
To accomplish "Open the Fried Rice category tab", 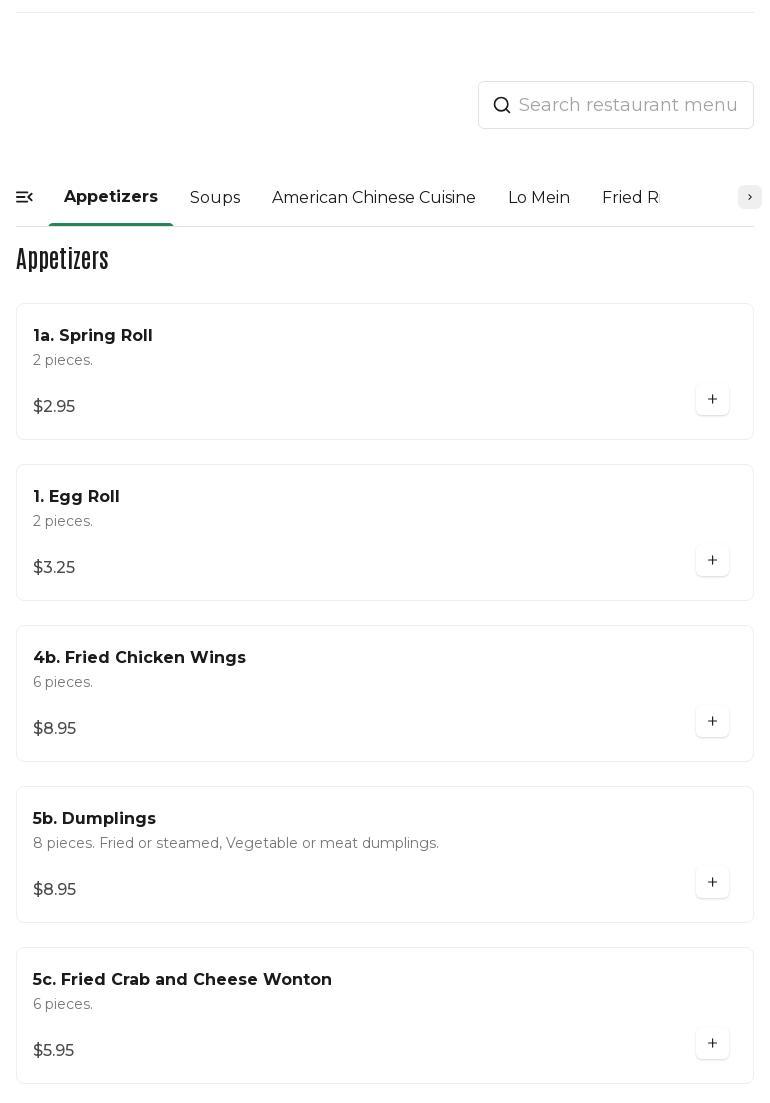I will coord(632,198).
